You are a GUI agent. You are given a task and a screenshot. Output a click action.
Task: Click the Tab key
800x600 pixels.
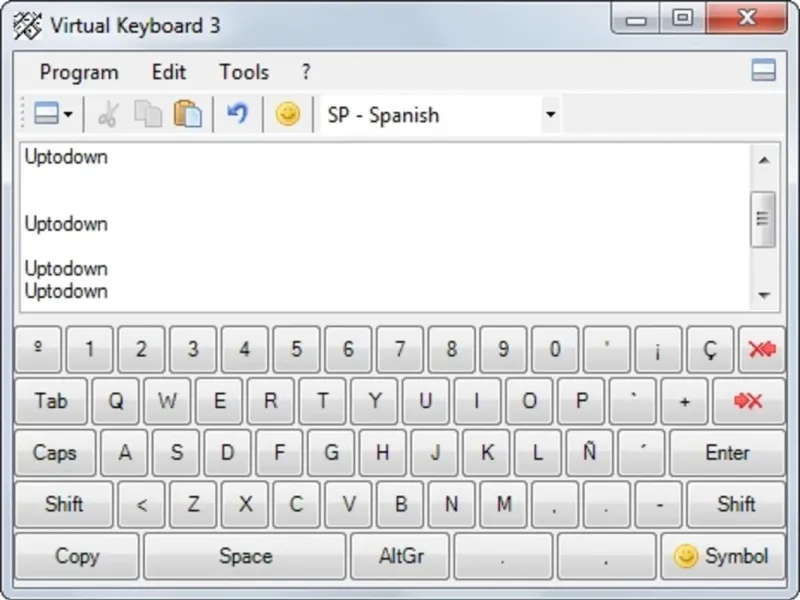51,401
